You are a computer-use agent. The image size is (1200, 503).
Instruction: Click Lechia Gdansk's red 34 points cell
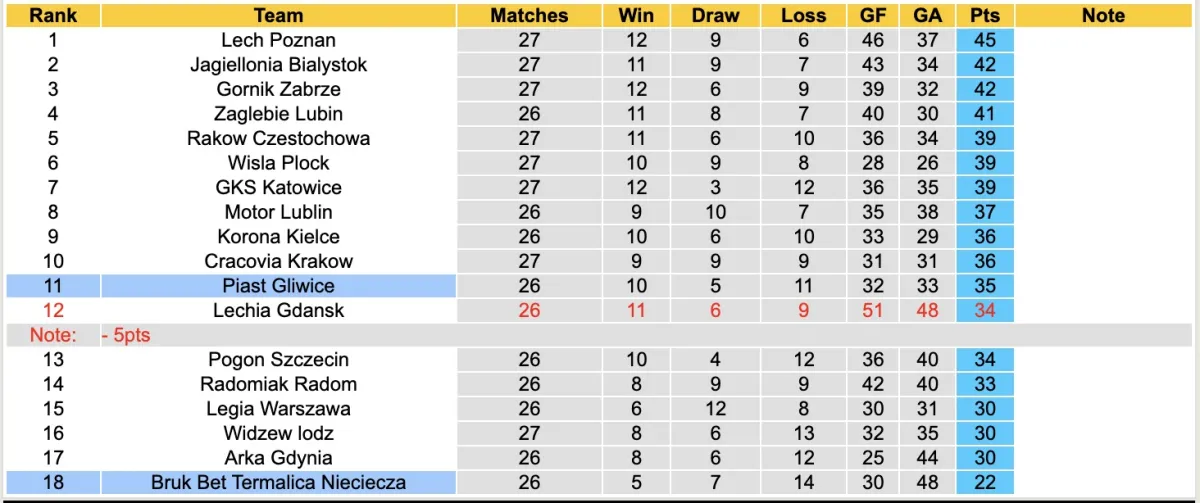tap(985, 310)
